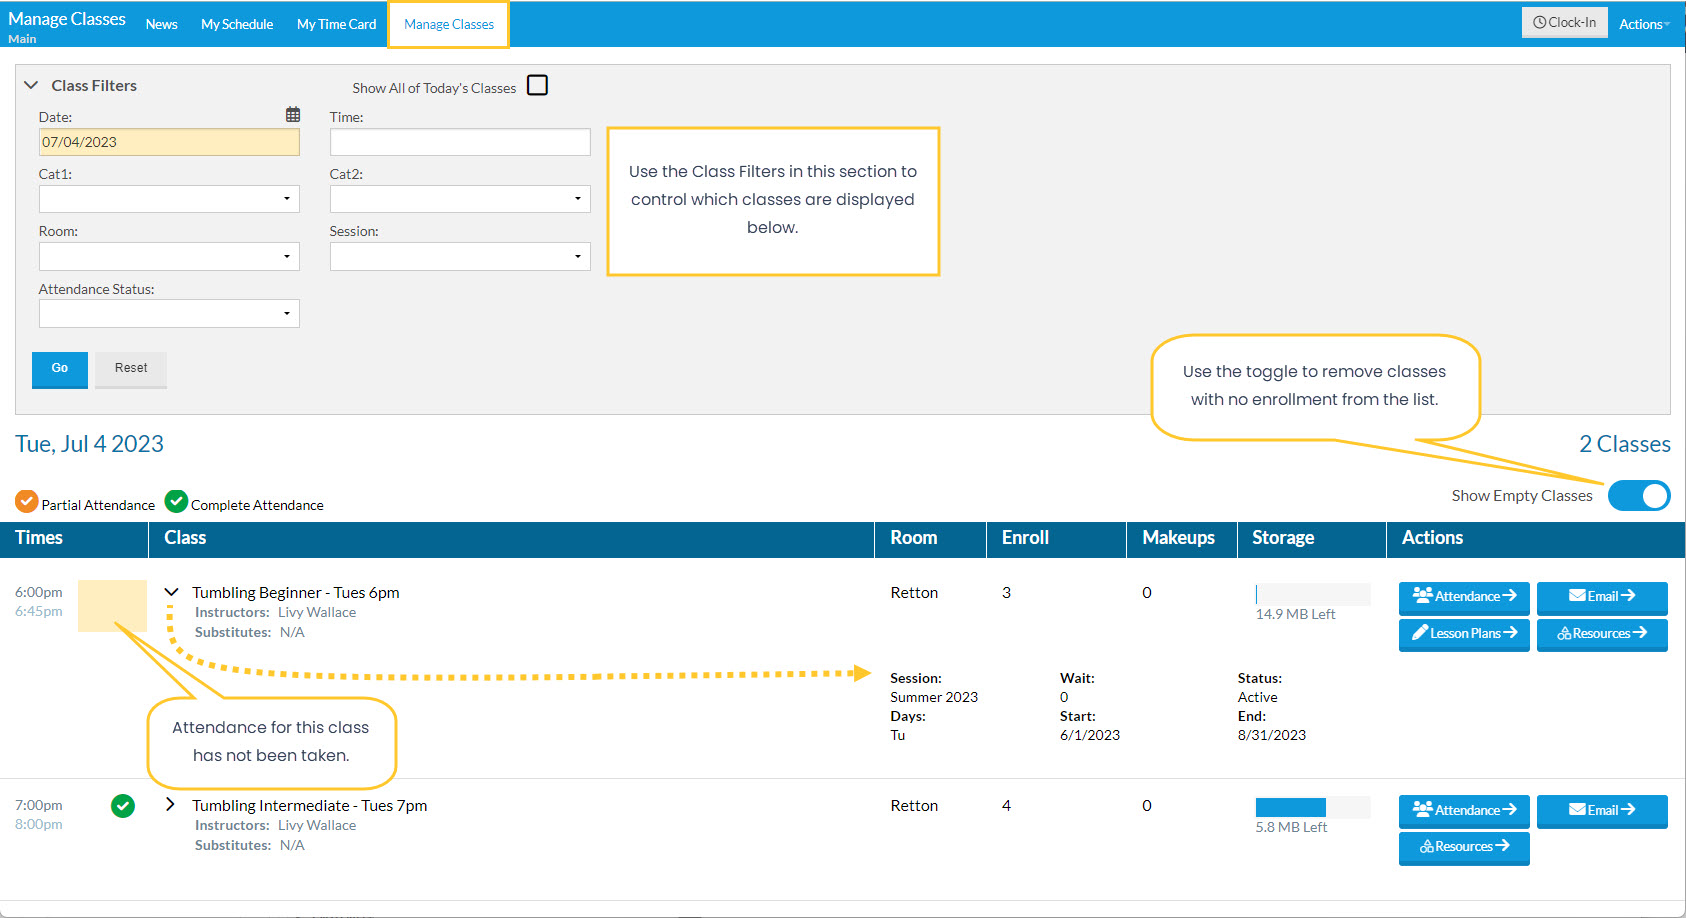Go to the News tab
Image resolution: width=1686 pixels, height=918 pixels.
(x=161, y=24)
